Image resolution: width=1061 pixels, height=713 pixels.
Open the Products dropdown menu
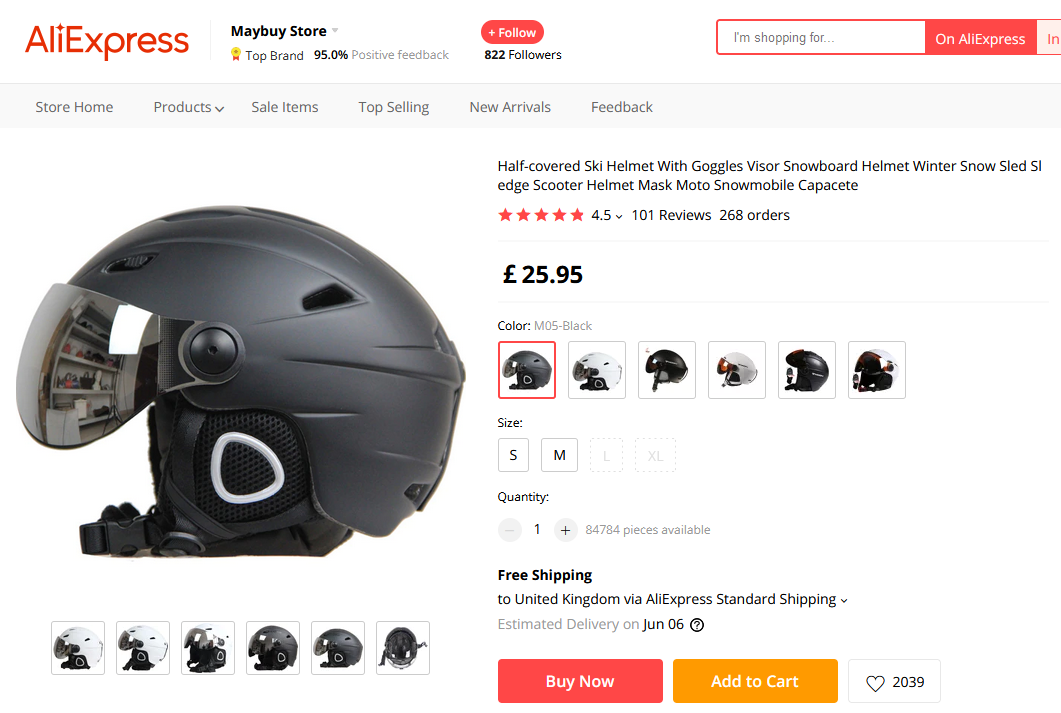click(x=188, y=107)
